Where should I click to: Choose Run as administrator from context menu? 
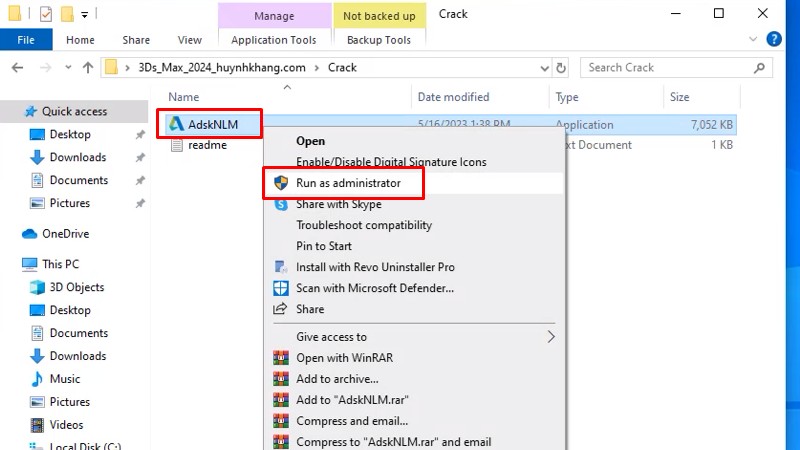348,183
